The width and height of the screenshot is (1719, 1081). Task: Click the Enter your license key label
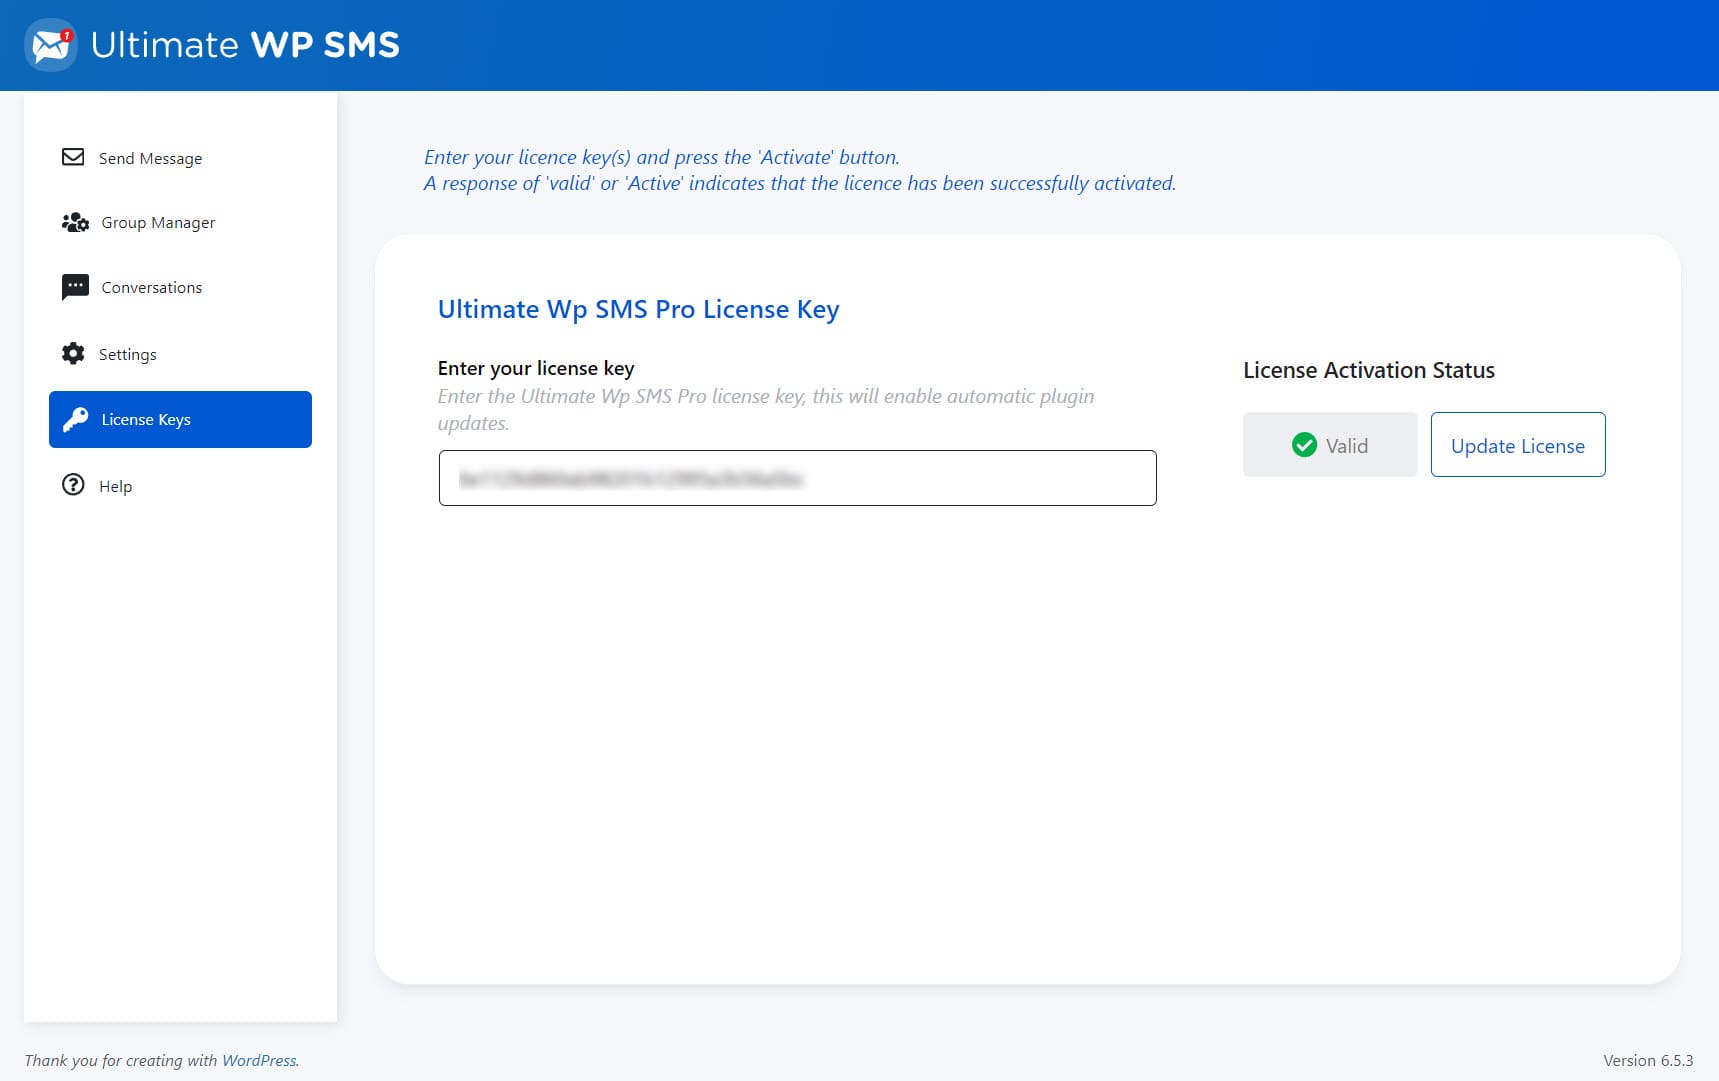coord(536,368)
